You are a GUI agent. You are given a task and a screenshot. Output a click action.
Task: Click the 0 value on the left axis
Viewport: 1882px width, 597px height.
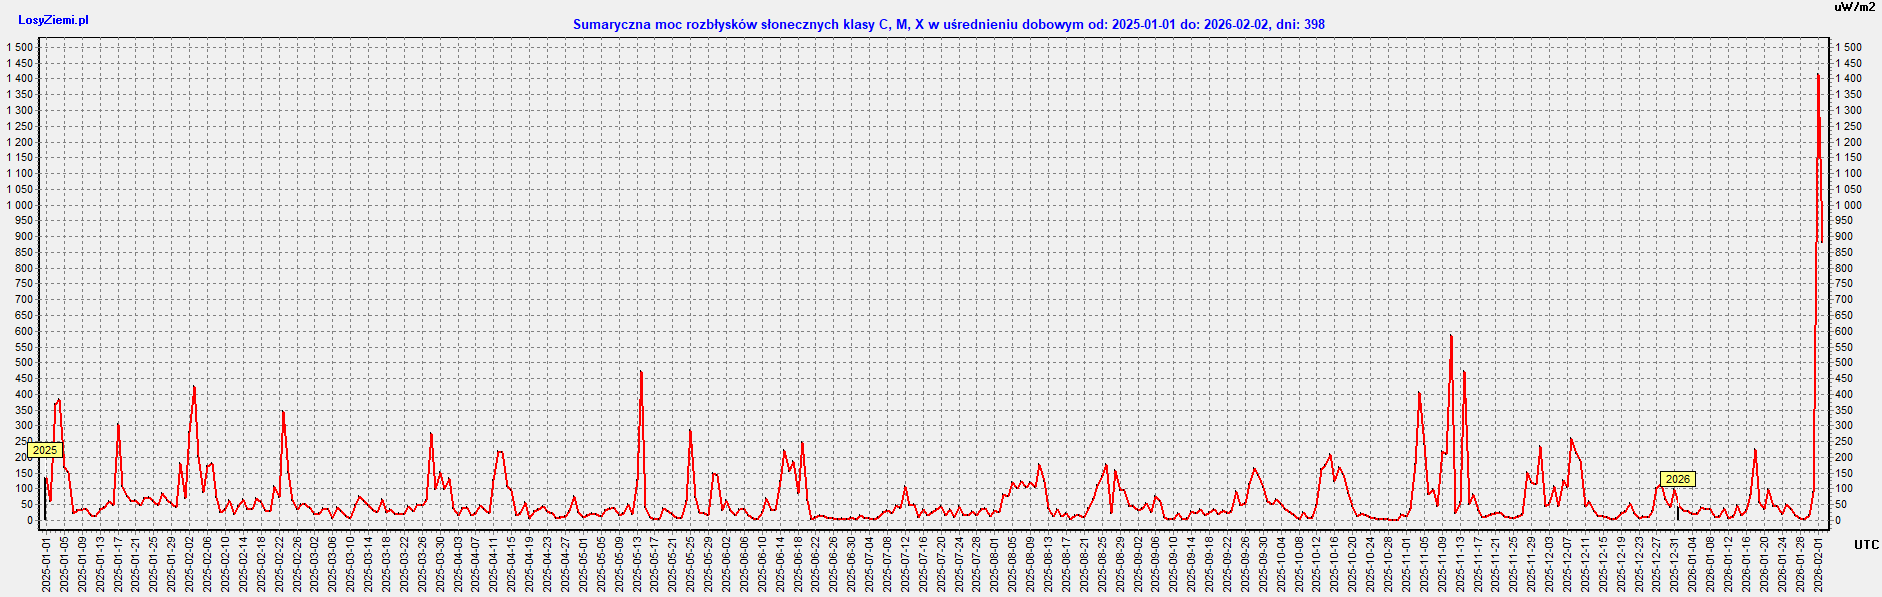(29, 520)
